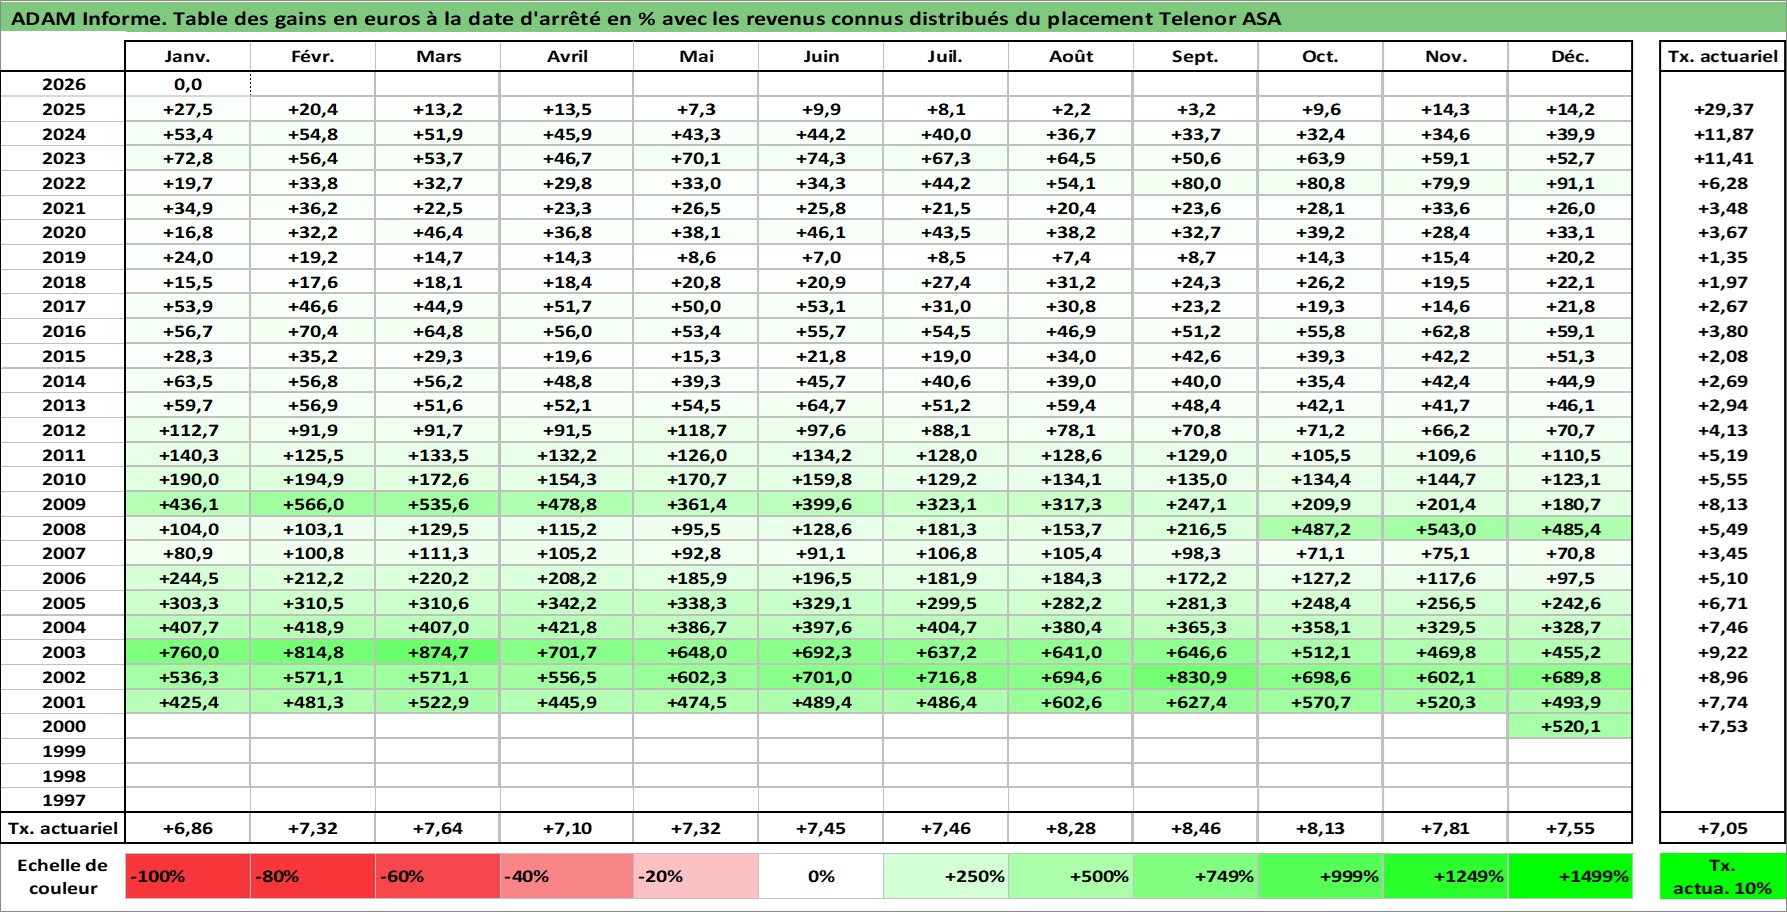This screenshot has width=1787, height=912.
Task: Select the 'Janv.' column header
Action: (x=188, y=57)
